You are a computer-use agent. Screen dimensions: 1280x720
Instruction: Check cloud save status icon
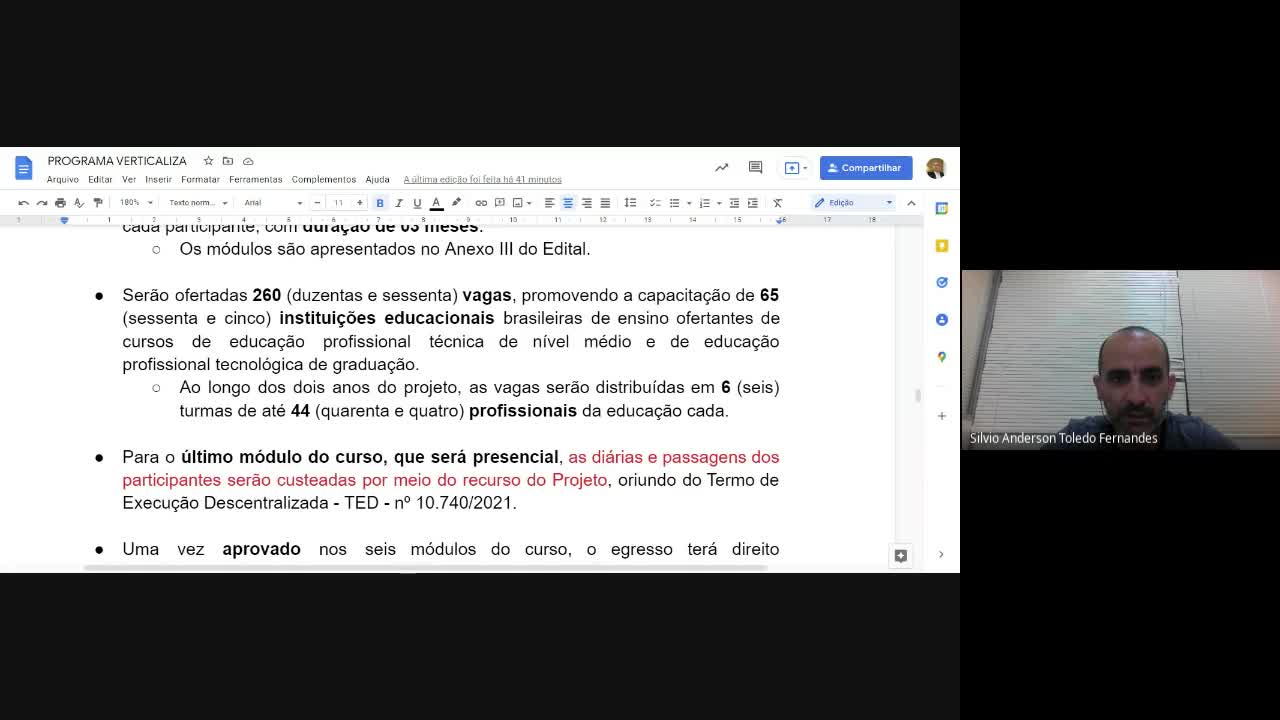coord(248,161)
